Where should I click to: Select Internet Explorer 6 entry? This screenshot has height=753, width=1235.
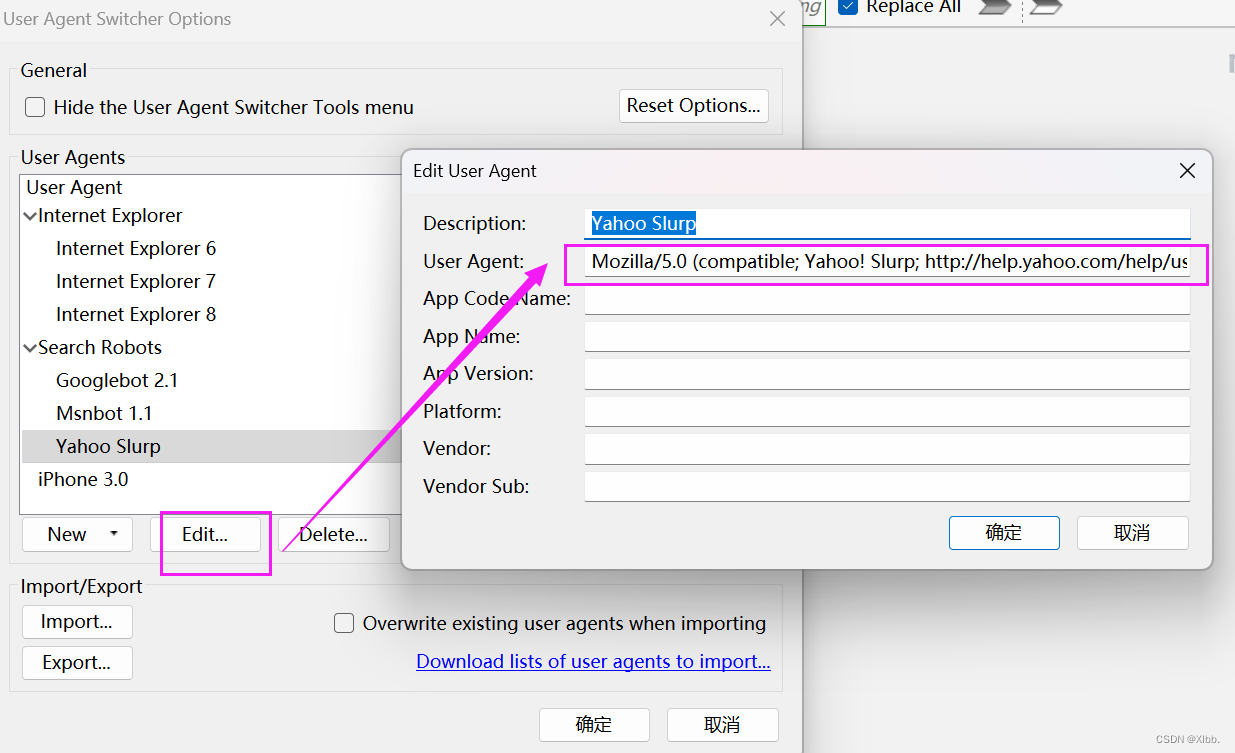(x=136, y=248)
